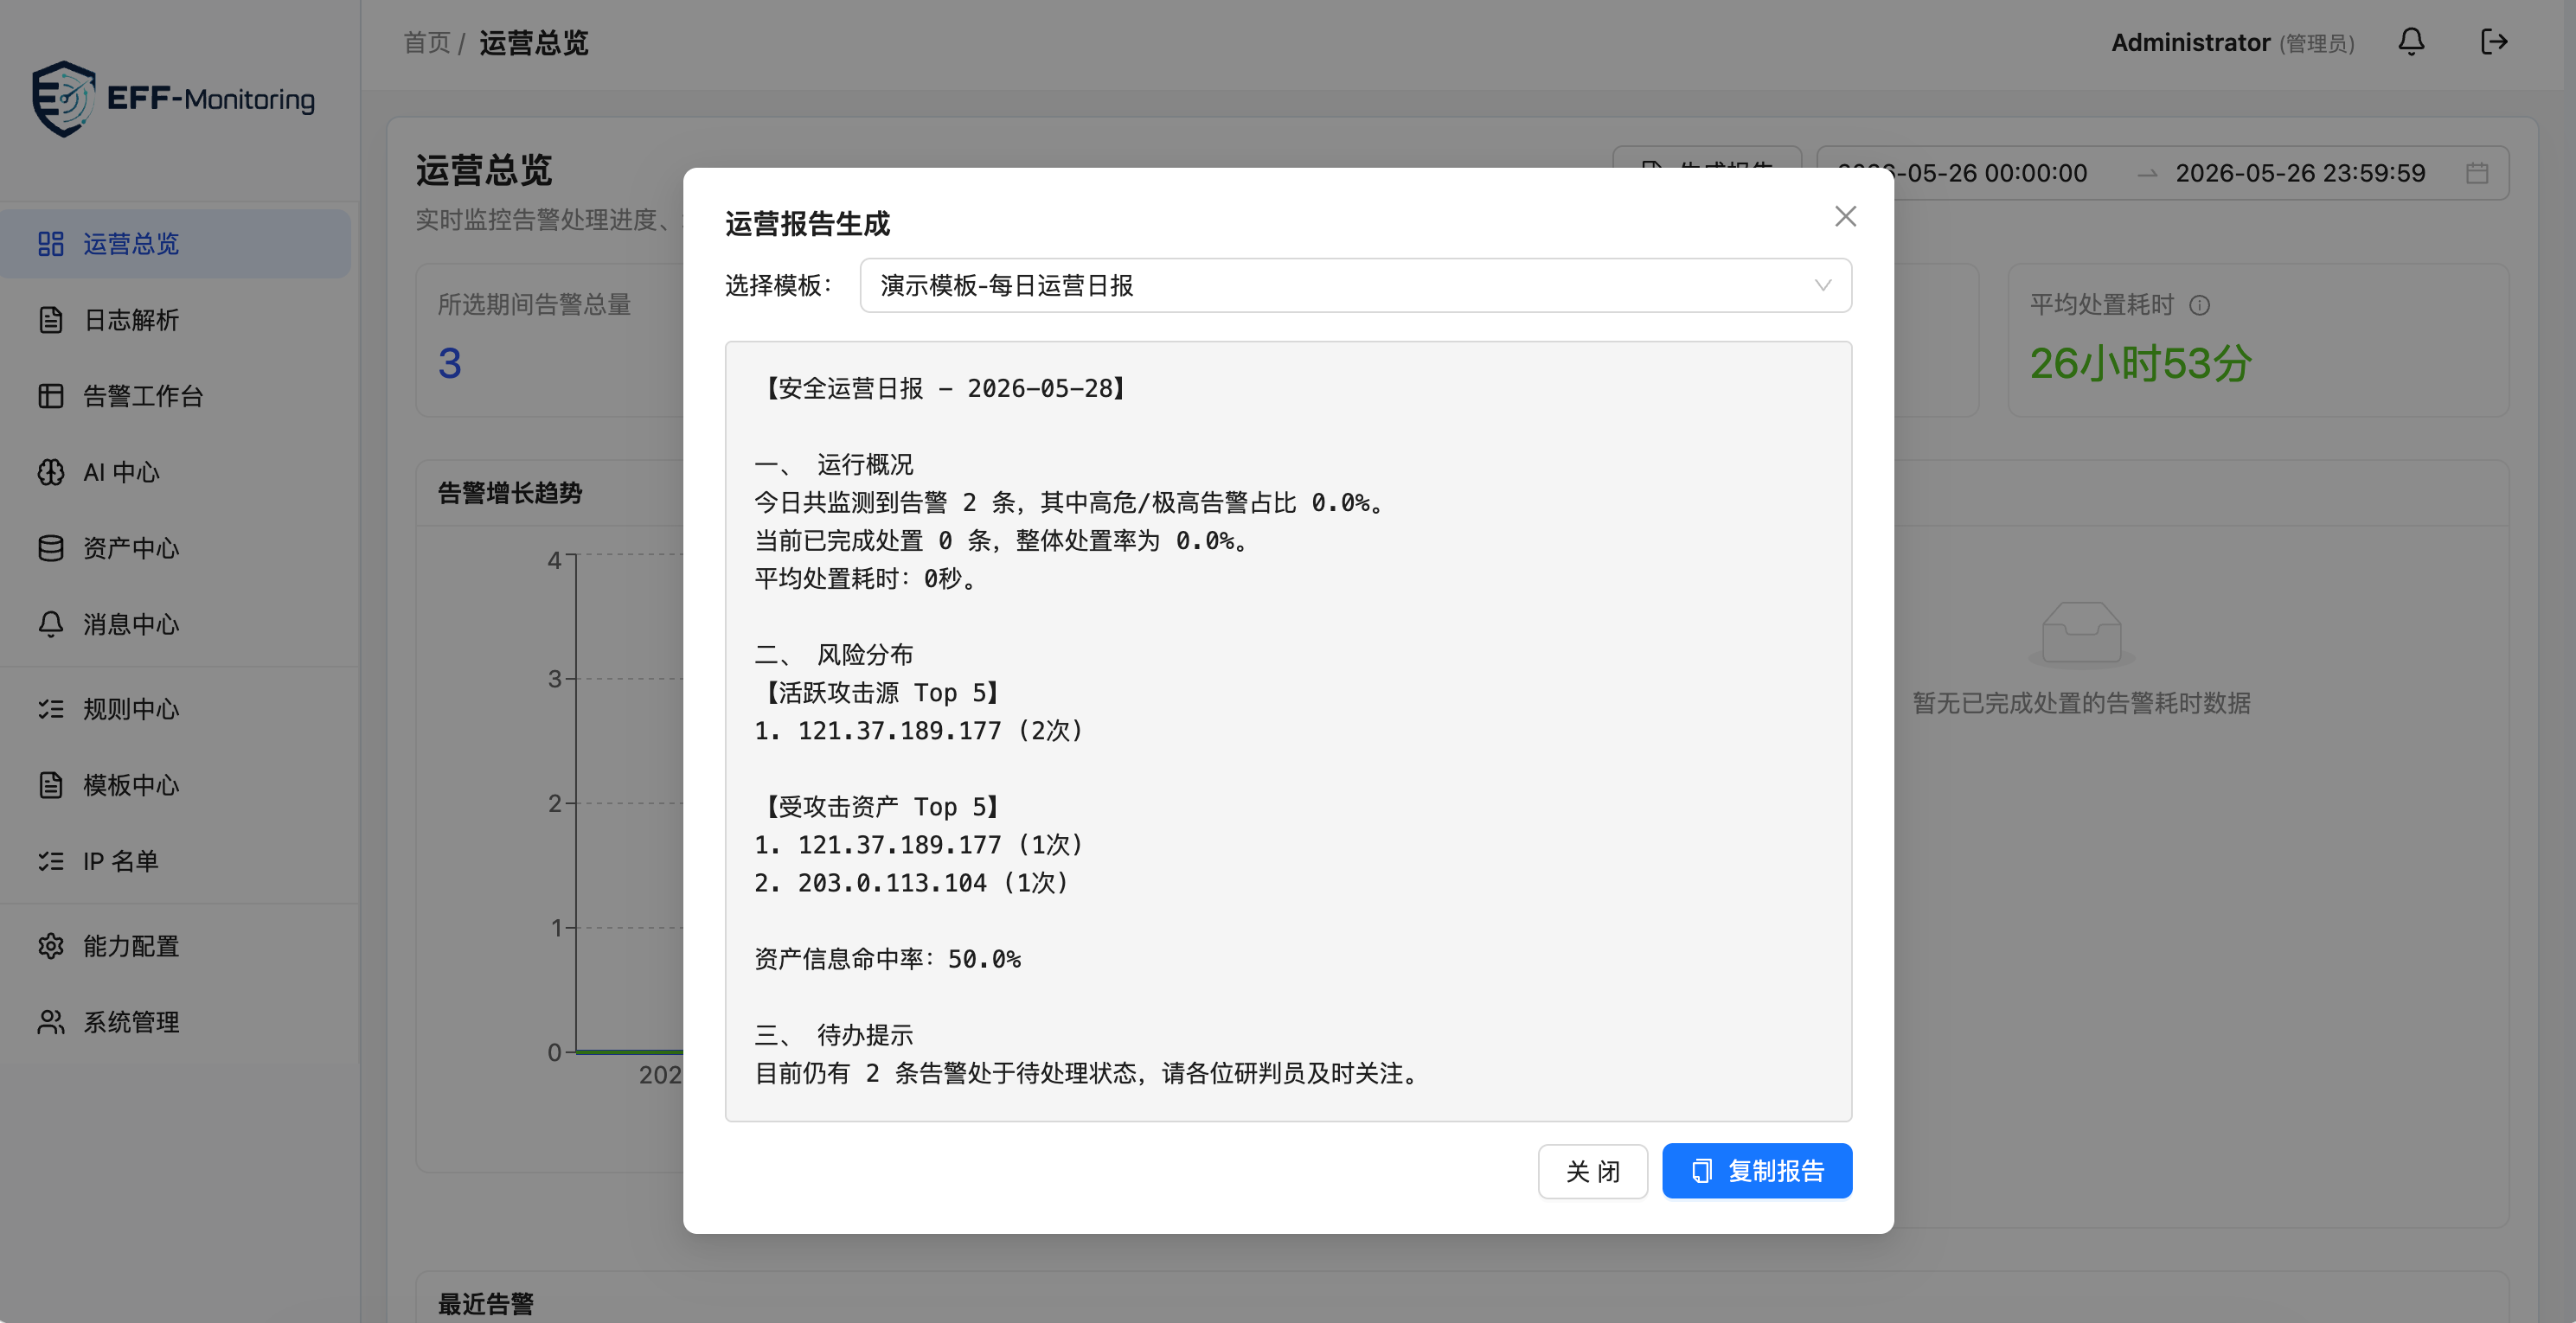Click the 能力配置 gear icon
The width and height of the screenshot is (2576, 1323).
51,946
